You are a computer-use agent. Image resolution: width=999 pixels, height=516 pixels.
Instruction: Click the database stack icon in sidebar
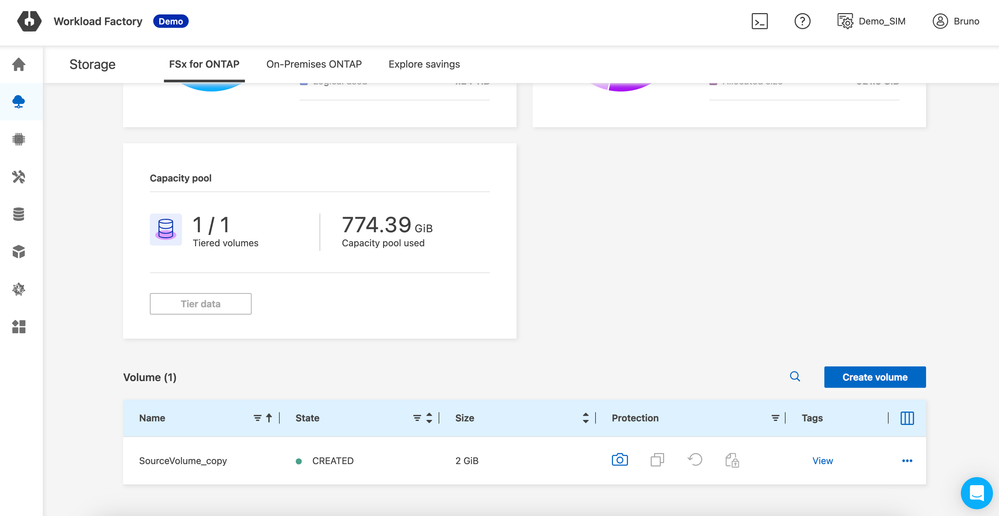click(x=19, y=215)
